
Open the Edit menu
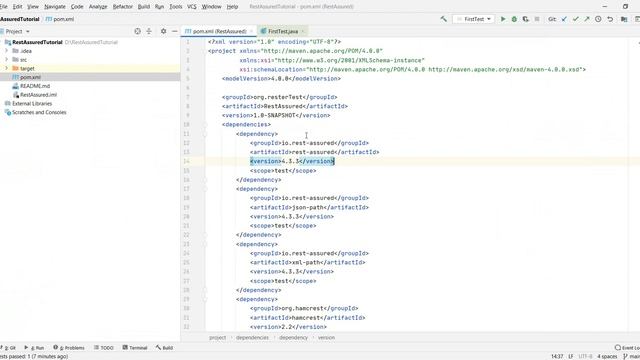tap(18, 7)
